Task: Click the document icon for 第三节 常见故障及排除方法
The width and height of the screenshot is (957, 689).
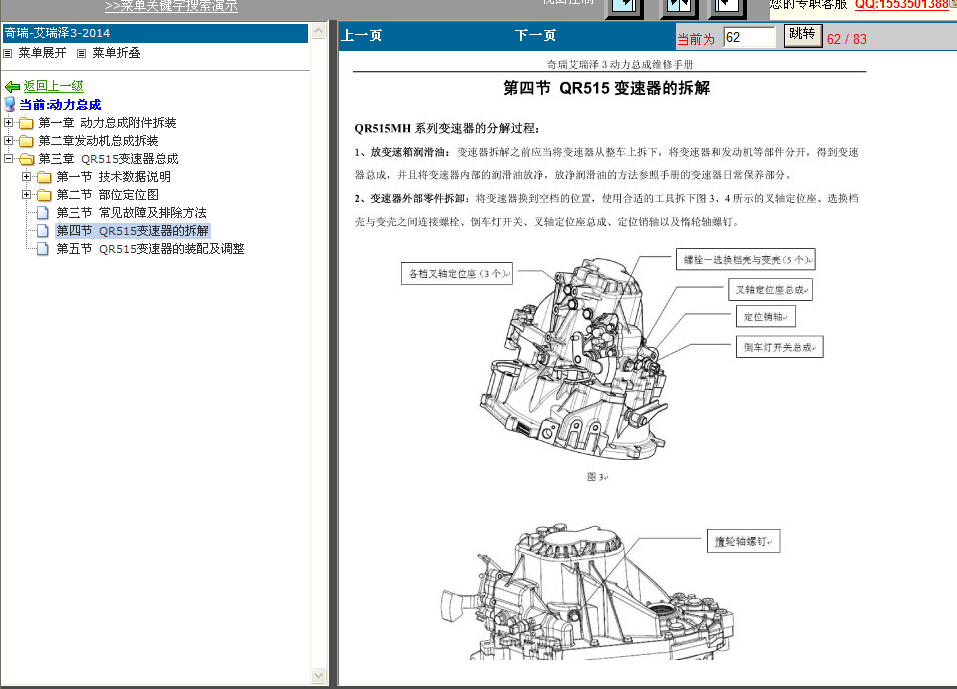Action: coord(43,212)
